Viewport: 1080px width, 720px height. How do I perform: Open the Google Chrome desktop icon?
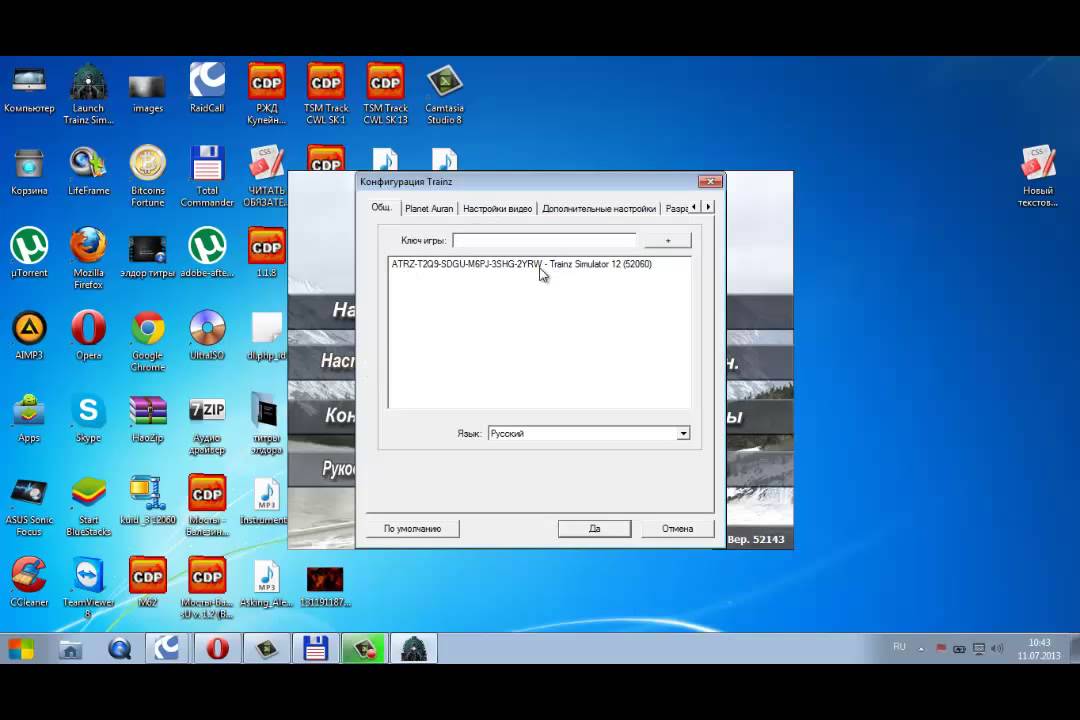[147, 341]
